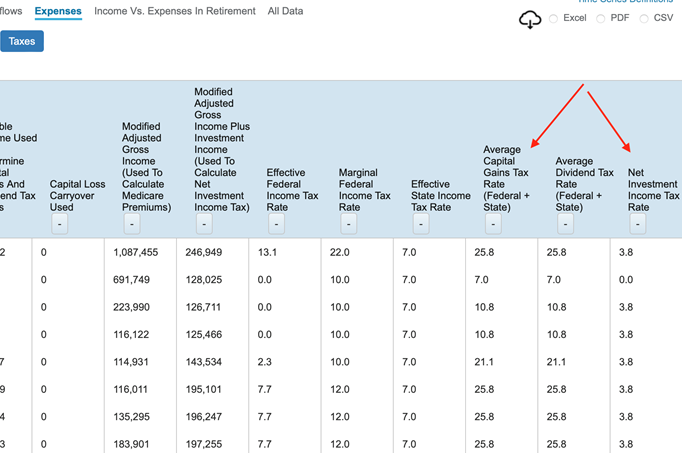Collapse the Average Dividend Tax Rate column
The height and width of the screenshot is (454, 682).
pos(565,225)
